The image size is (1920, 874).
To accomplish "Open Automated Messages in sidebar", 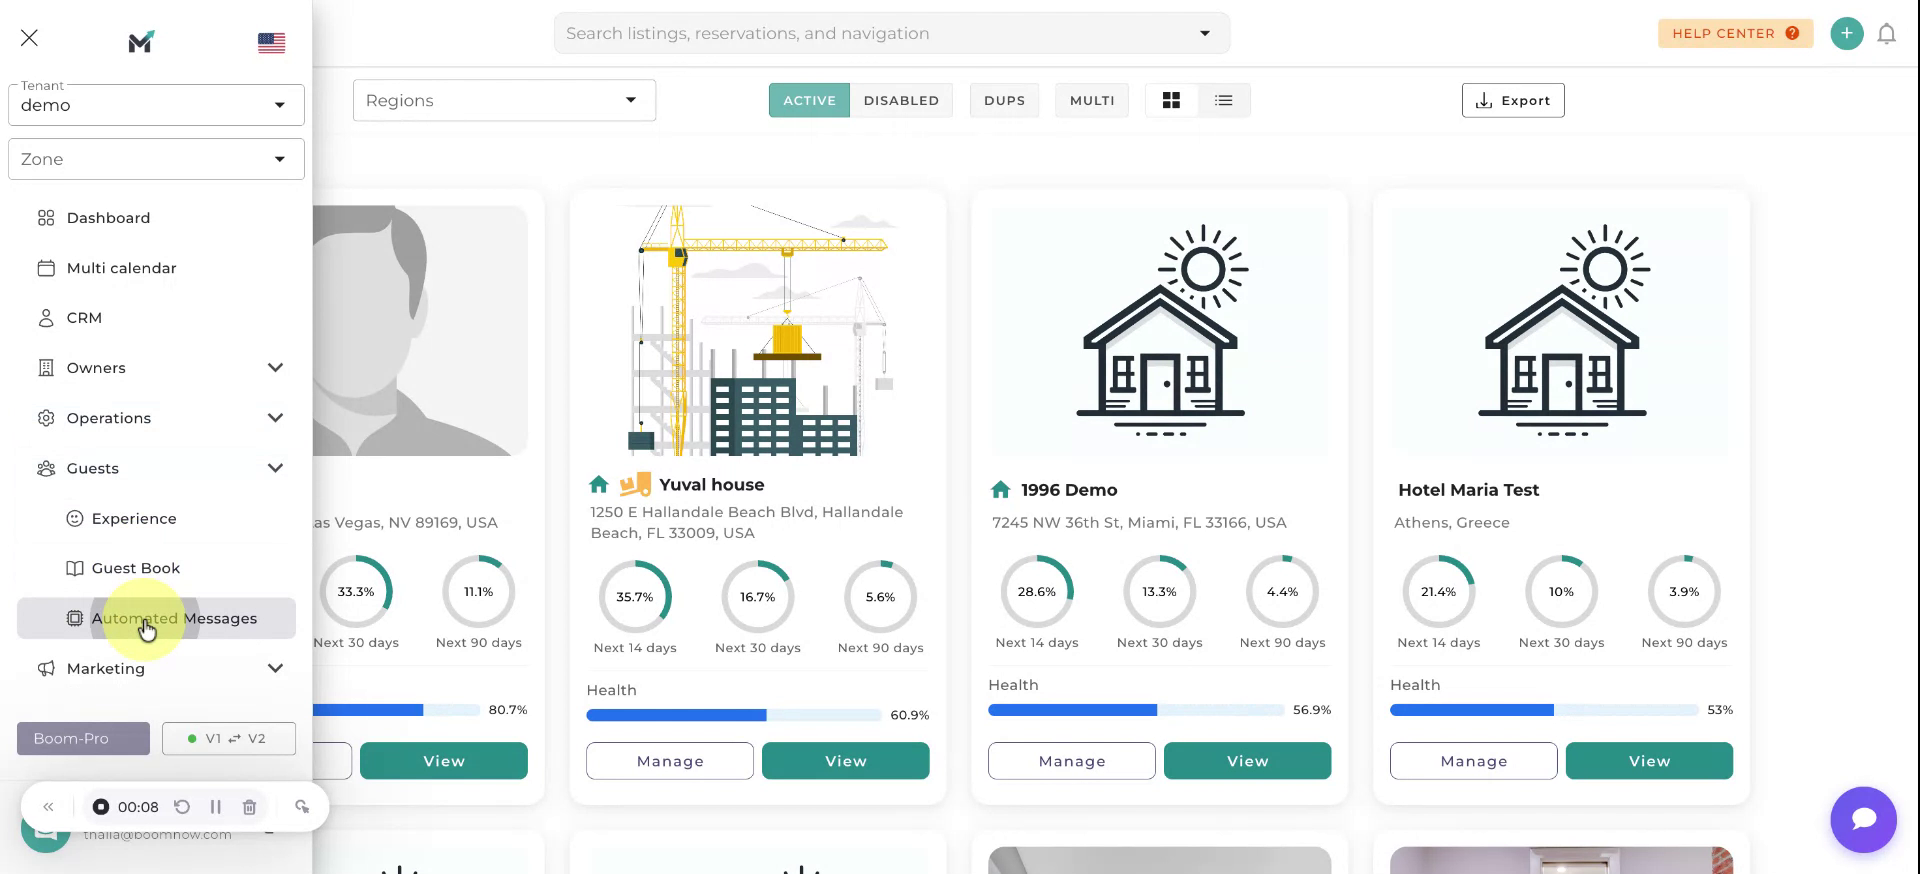I will (173, 618).
